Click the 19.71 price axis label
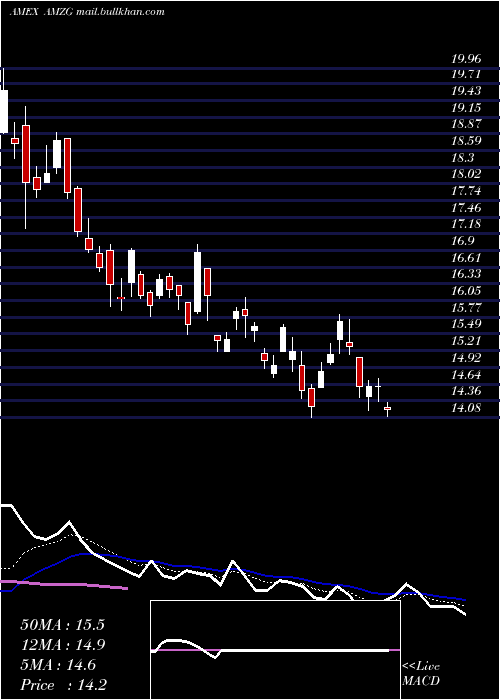 point(467,74)
